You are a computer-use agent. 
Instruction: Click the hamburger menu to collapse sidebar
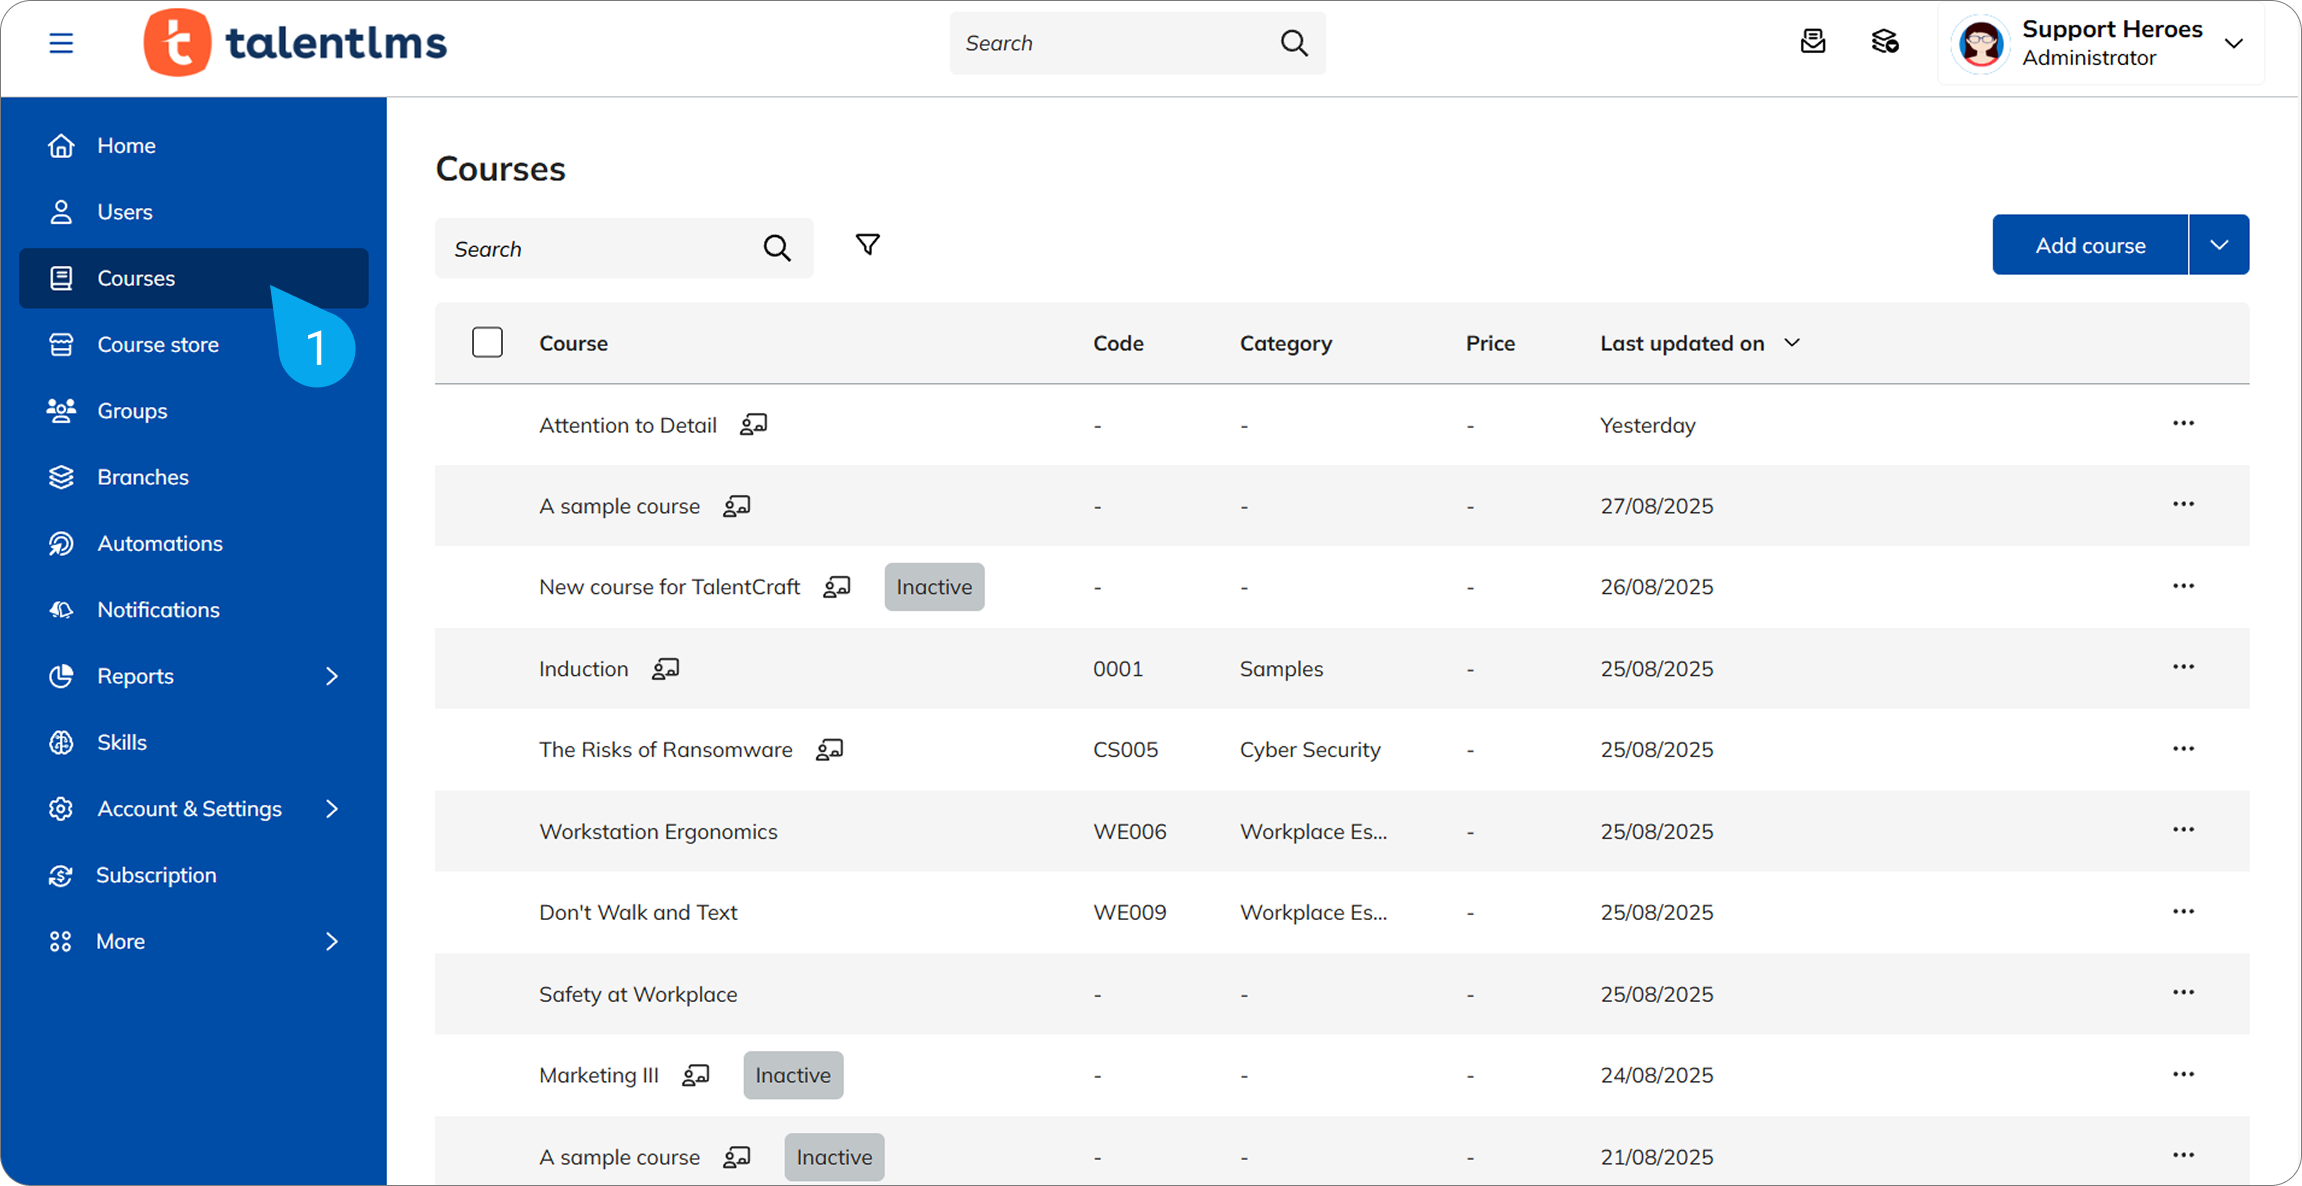pyautogui.click(x=61, y=43)
